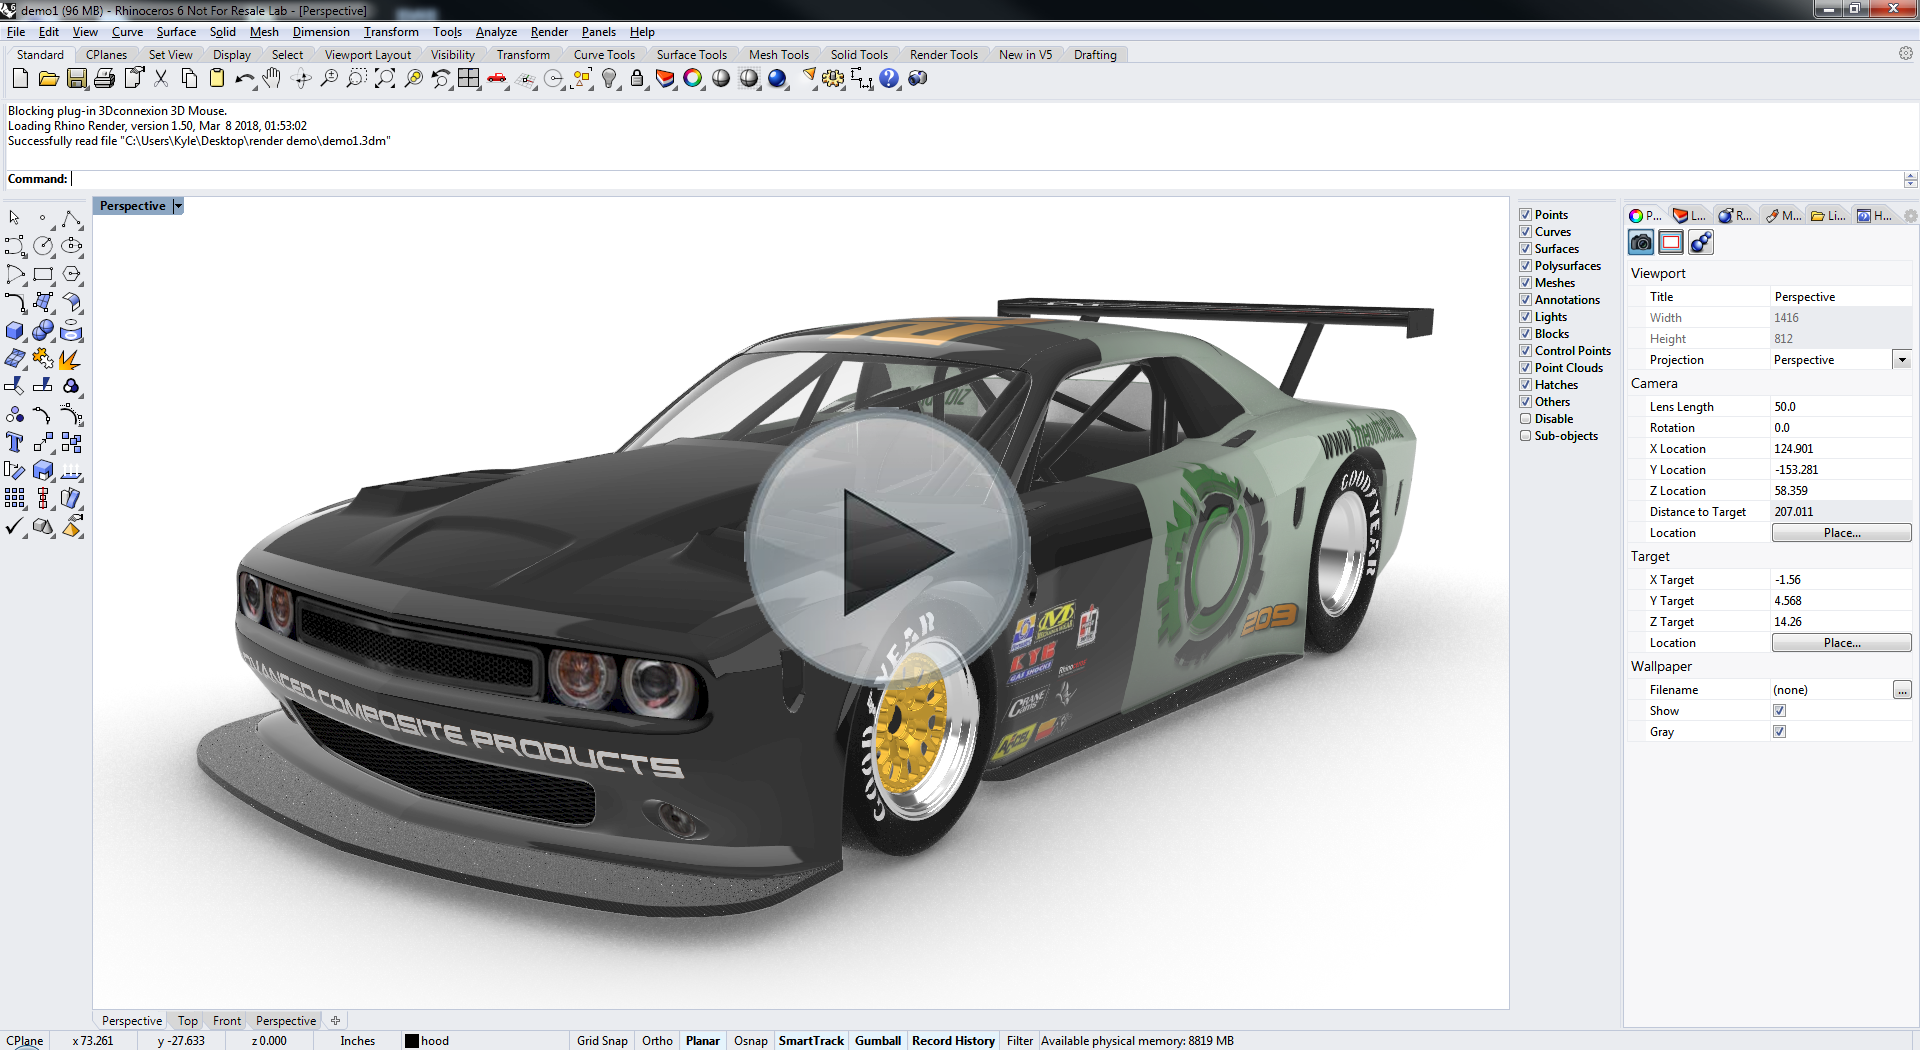Image resolution: width=1920 pixels, height=1050 pixels.
Task: Select the Text object tool in sidebar
Action: [14, 442]
